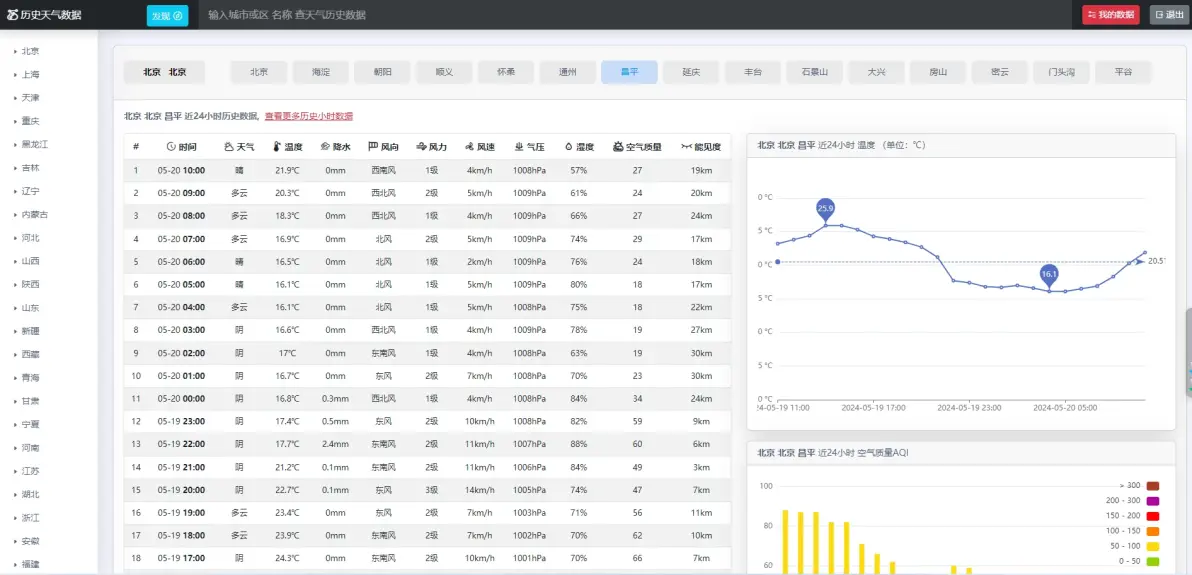Select the 密云 district tab
The image size is (1192, 575).
(x=1000, y=72)
